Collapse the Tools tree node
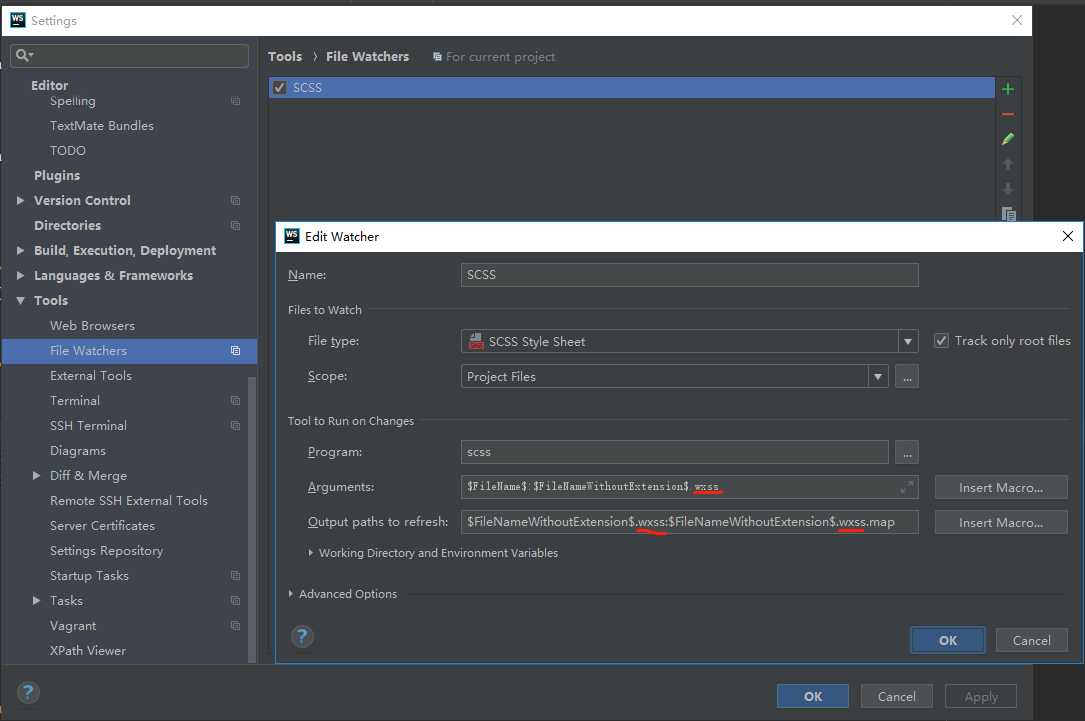 [x=20, y=300]
